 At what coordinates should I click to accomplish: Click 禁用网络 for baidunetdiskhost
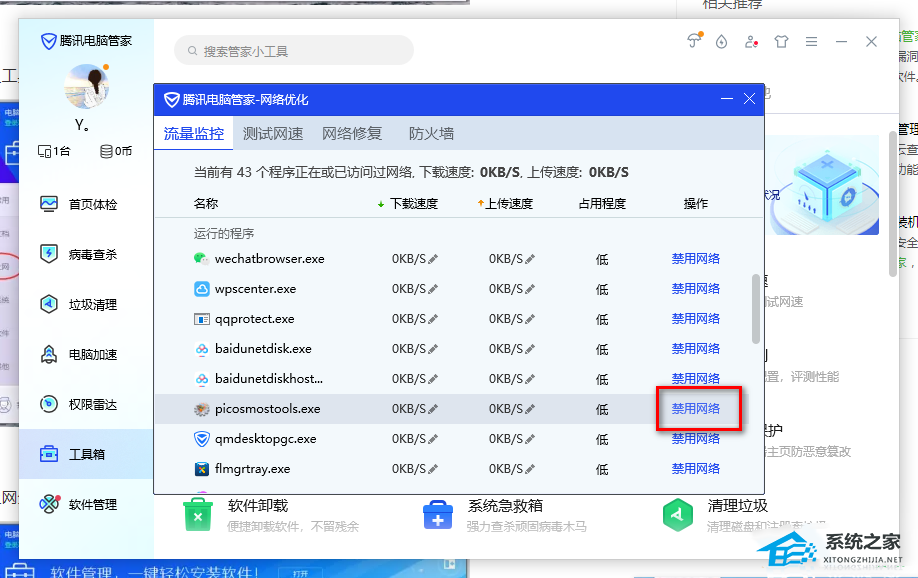(696, 378)
